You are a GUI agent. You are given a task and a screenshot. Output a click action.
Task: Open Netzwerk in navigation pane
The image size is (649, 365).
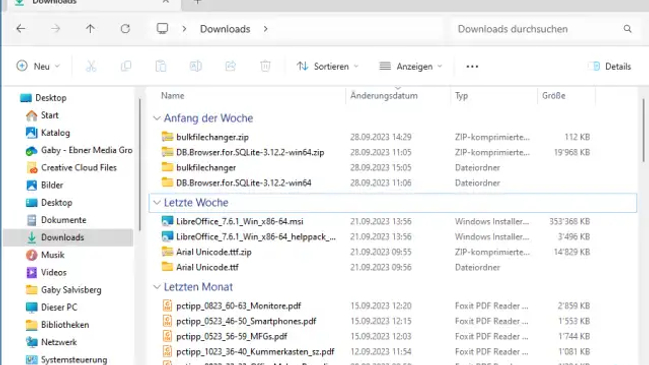[x=51, y=342]
